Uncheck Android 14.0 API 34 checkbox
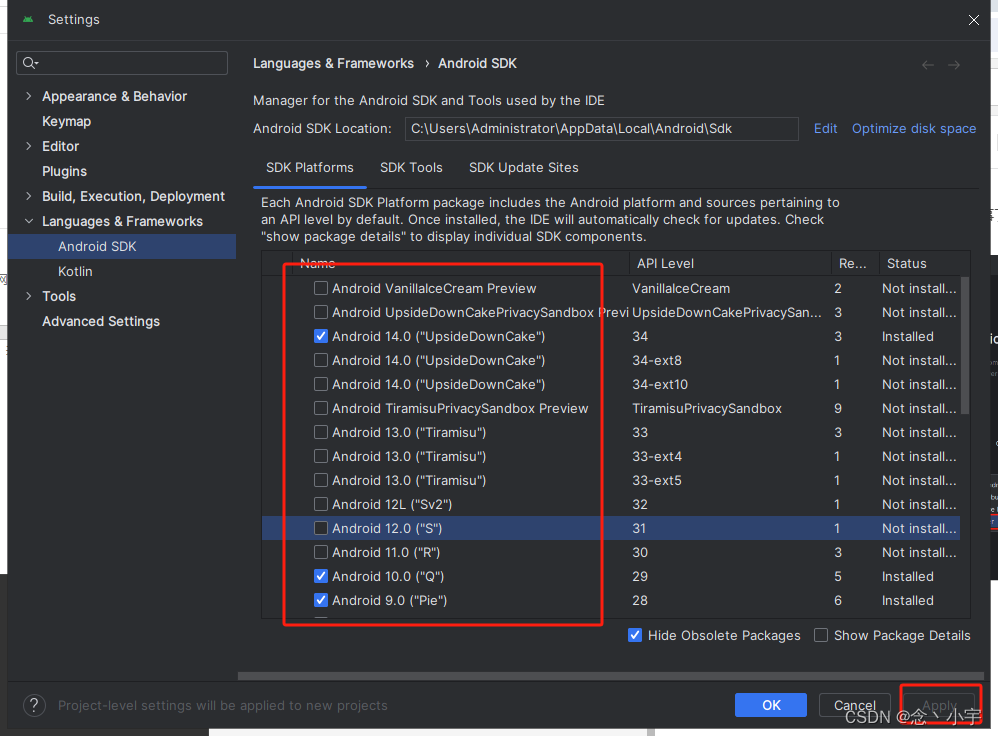 pyautogui.click(x=321, y=336)
